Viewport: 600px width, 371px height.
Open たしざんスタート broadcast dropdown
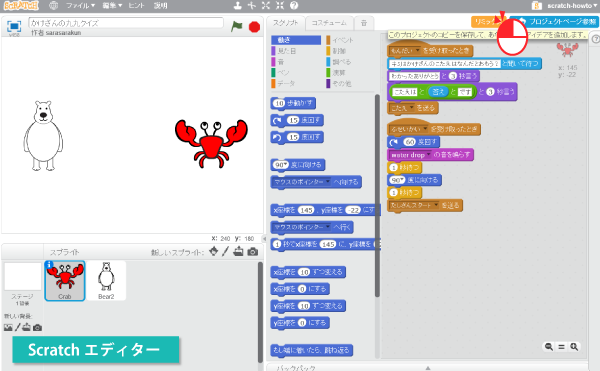tap(436, 205)
